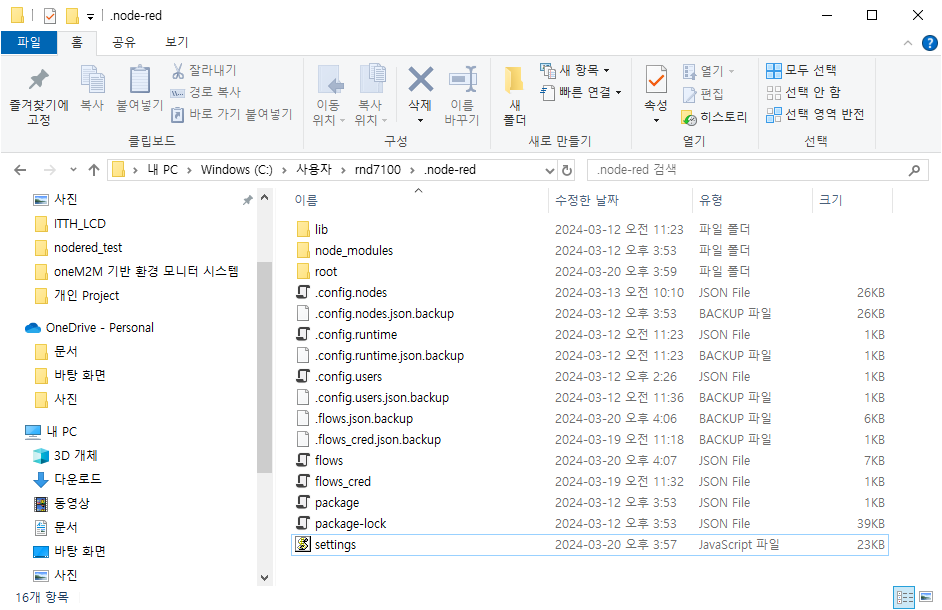Open nodered_test in navigation pane

[88, 248]
